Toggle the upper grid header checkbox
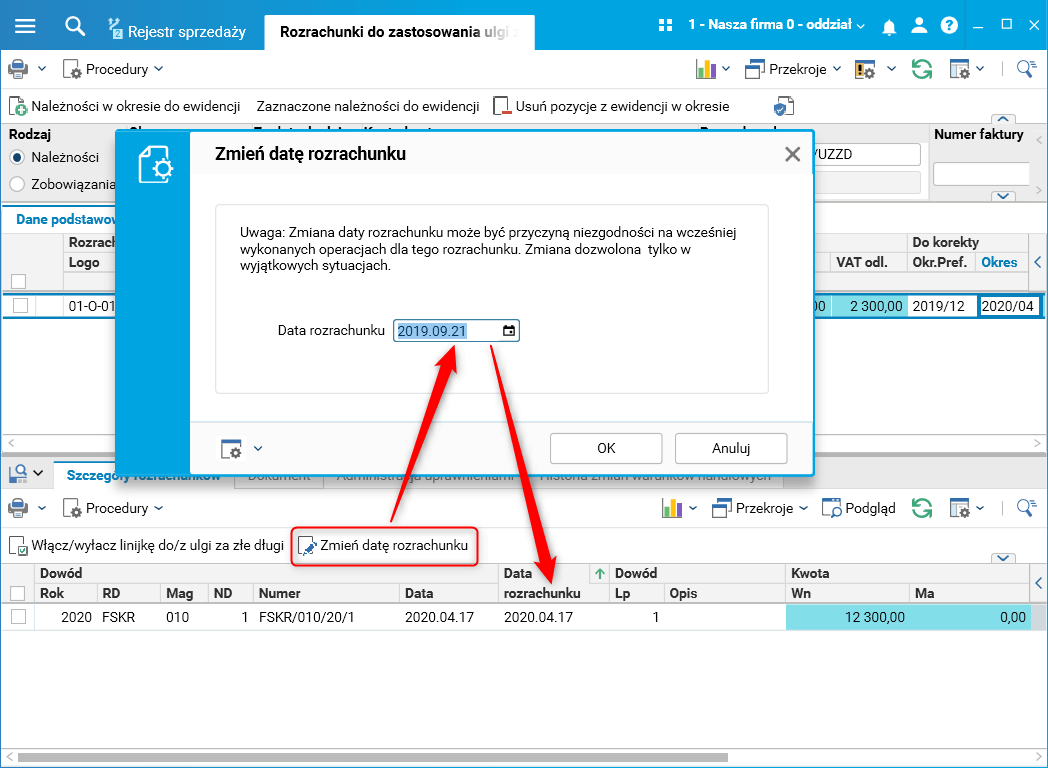 point(19,281)
